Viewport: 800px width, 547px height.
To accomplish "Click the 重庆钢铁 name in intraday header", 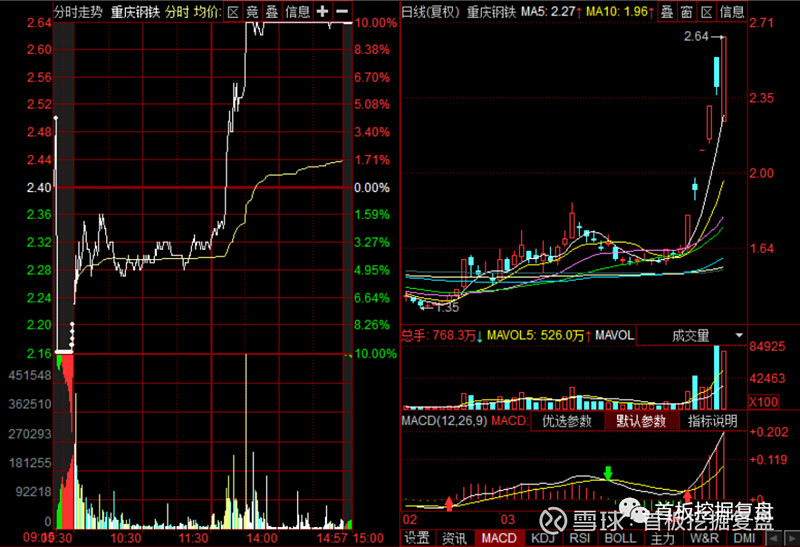I will click(x=135, y=11).
